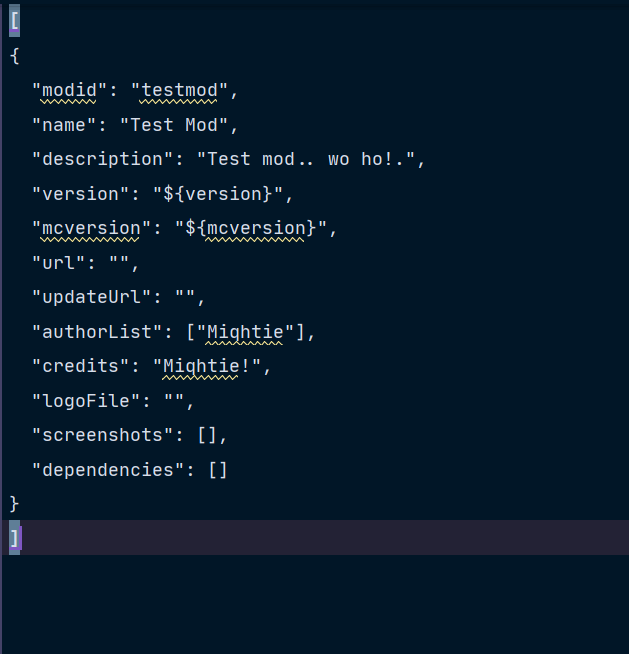Click the ${version} placeholder value
The width and height of the screenshot is (629, 654).
[x=218, y=194]
